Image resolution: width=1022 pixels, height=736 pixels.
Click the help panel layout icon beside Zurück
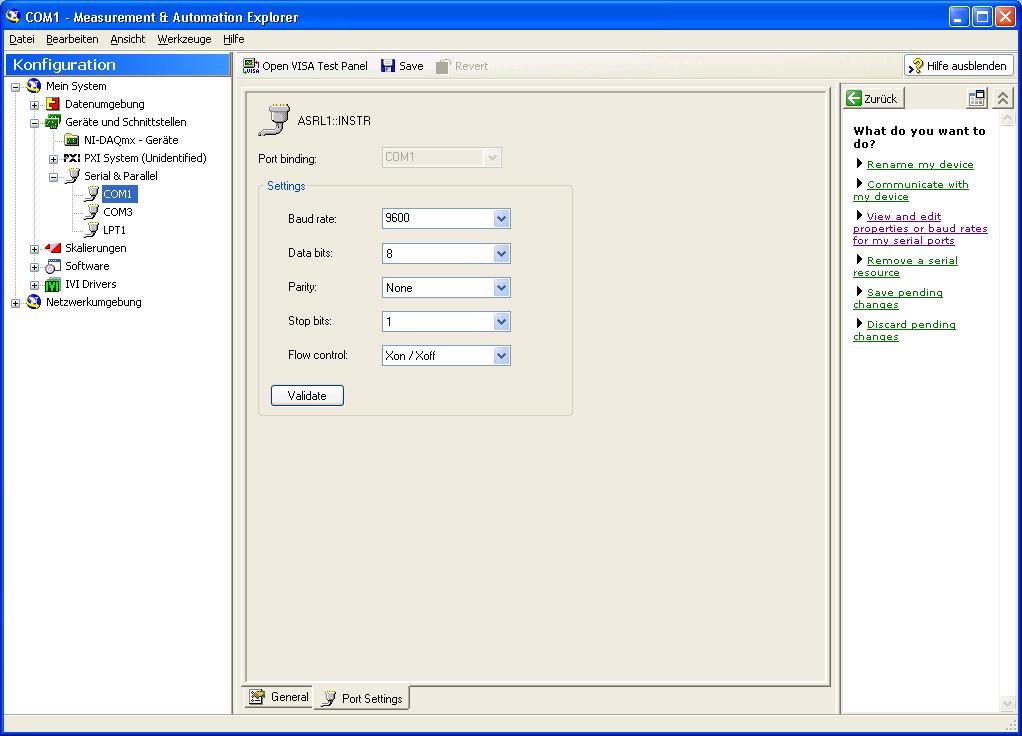click(x=976, y=98)
